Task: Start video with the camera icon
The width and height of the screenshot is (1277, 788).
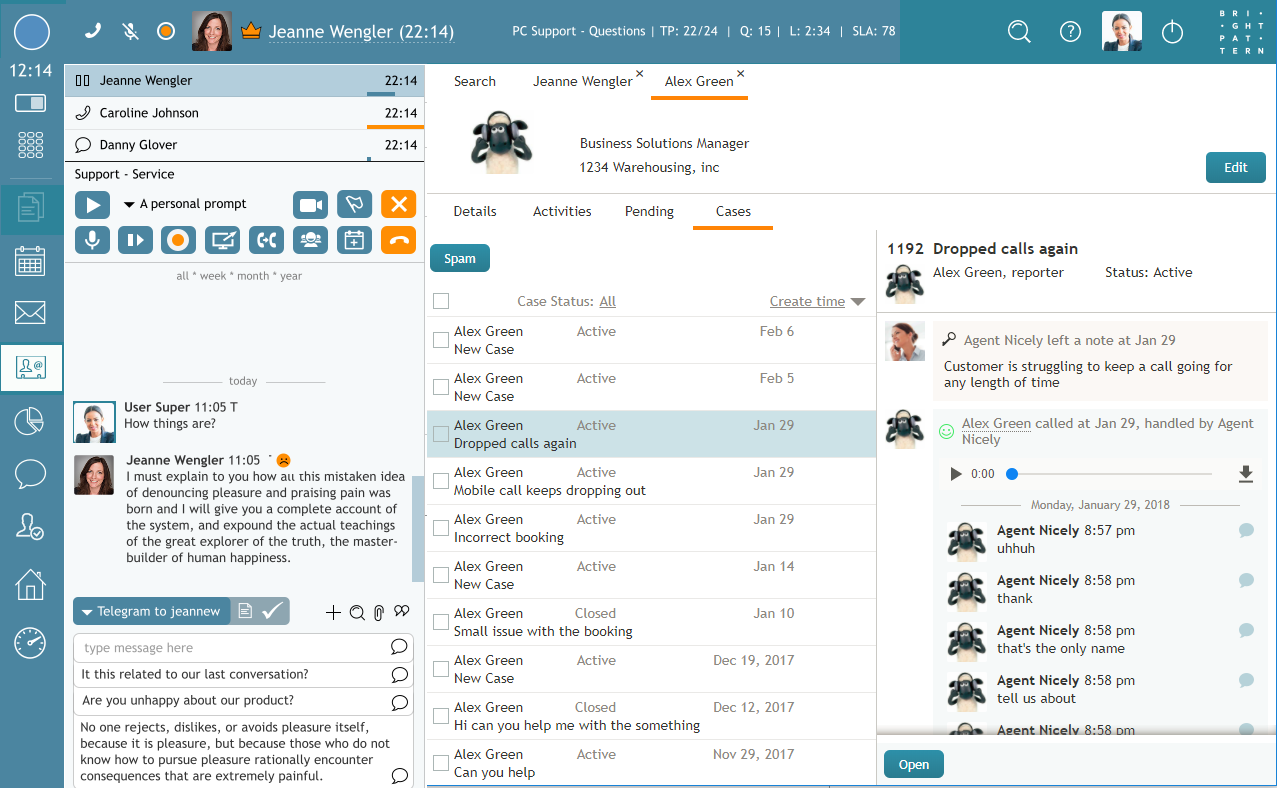Action: click(x=311, y=205)
